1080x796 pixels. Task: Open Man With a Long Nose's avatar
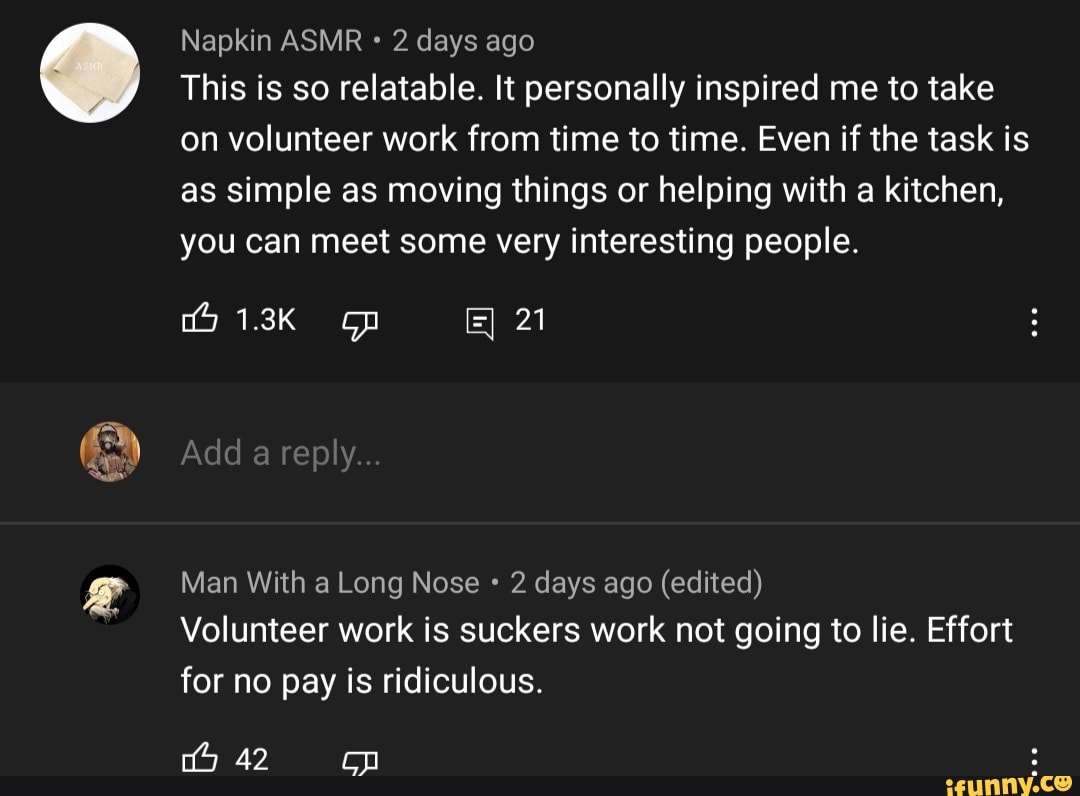(x=109, y=596)
